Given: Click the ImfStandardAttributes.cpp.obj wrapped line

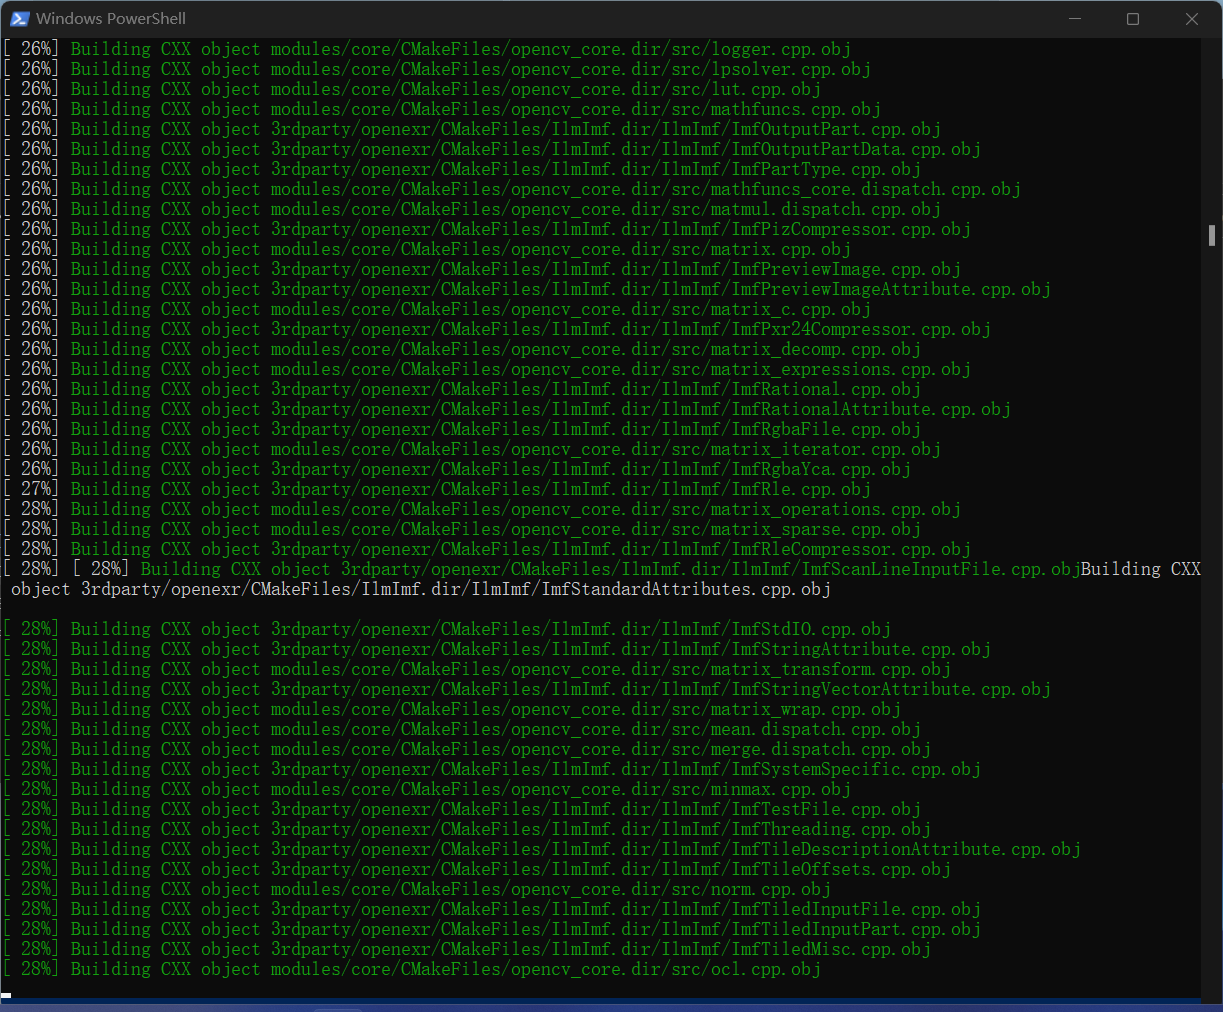Looking at the screenshot, I should pyautogui.click(x=420, y=588).
